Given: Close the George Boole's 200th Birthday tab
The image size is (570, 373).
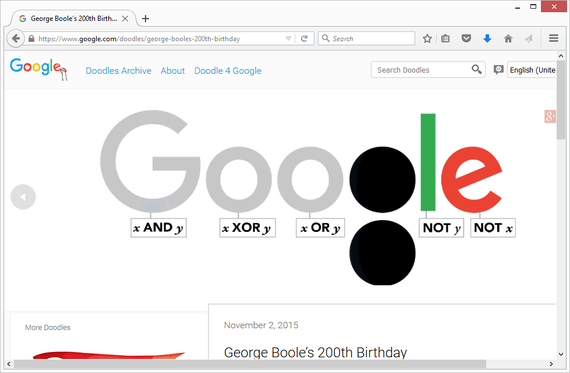Looking at the screenshot, I should pos(125,19).
